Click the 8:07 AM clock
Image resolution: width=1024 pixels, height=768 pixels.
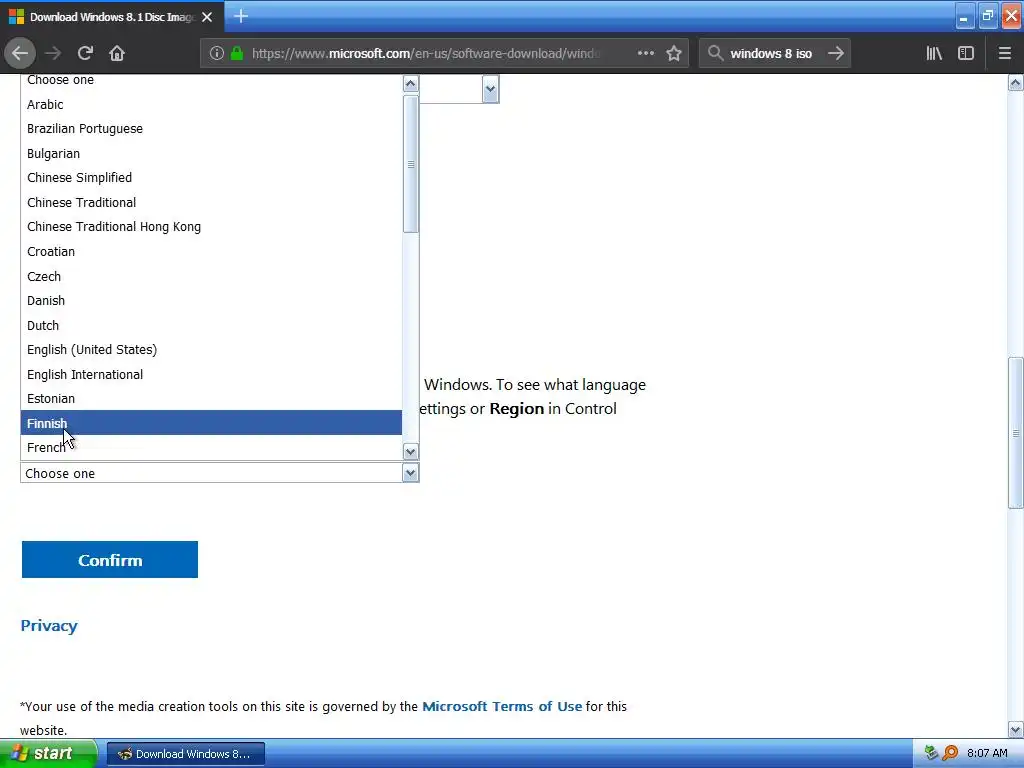pyautogui.click(x=987, y=754)
